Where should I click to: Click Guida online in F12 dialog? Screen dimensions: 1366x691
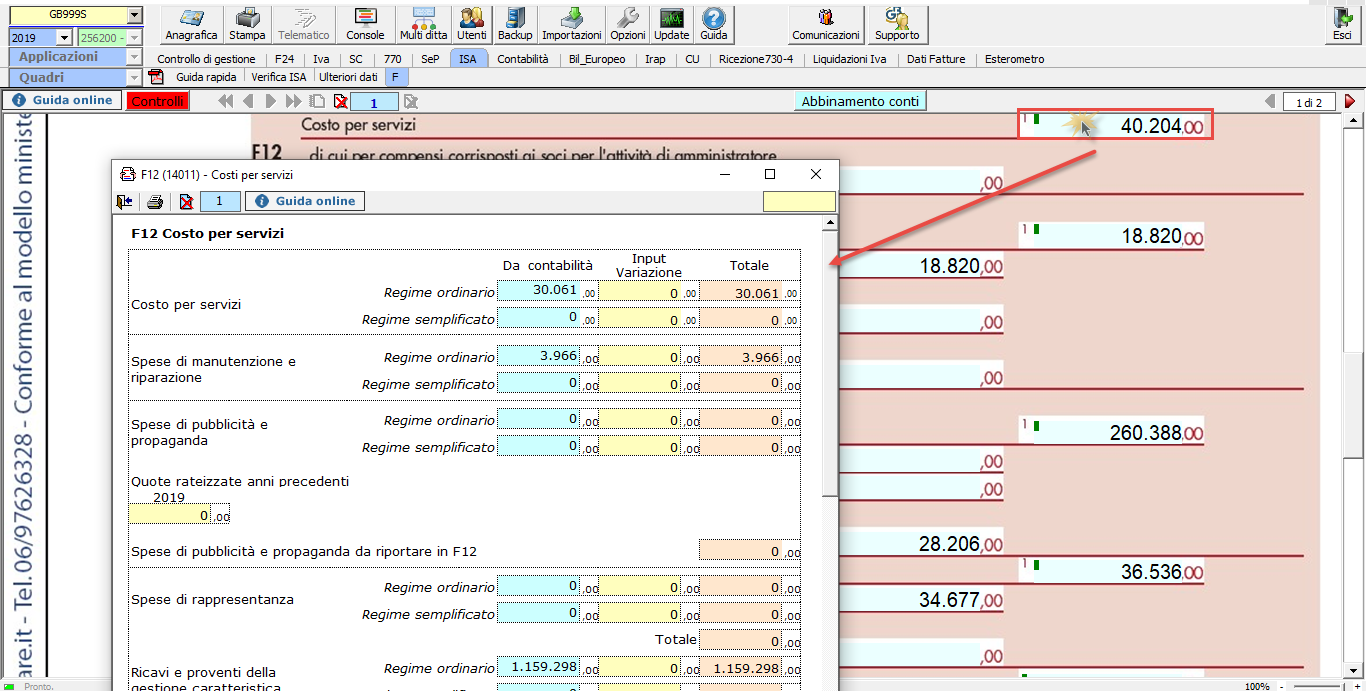click(305, 201)
